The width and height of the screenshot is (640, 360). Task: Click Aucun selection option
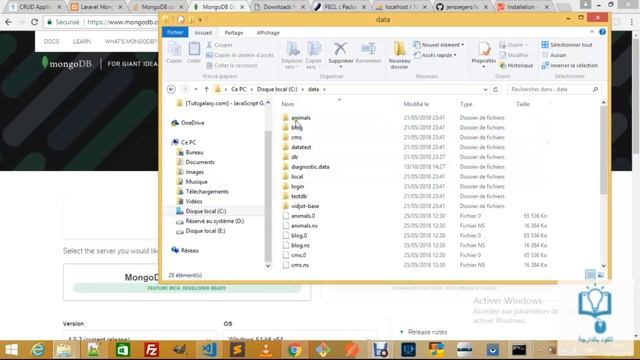click(x=554, y=55)
